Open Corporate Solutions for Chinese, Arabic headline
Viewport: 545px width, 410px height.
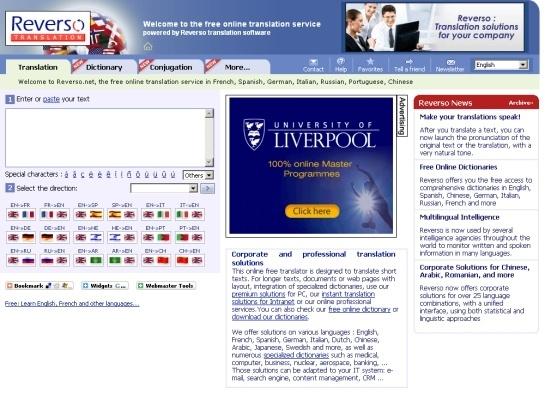pos(474,271)
